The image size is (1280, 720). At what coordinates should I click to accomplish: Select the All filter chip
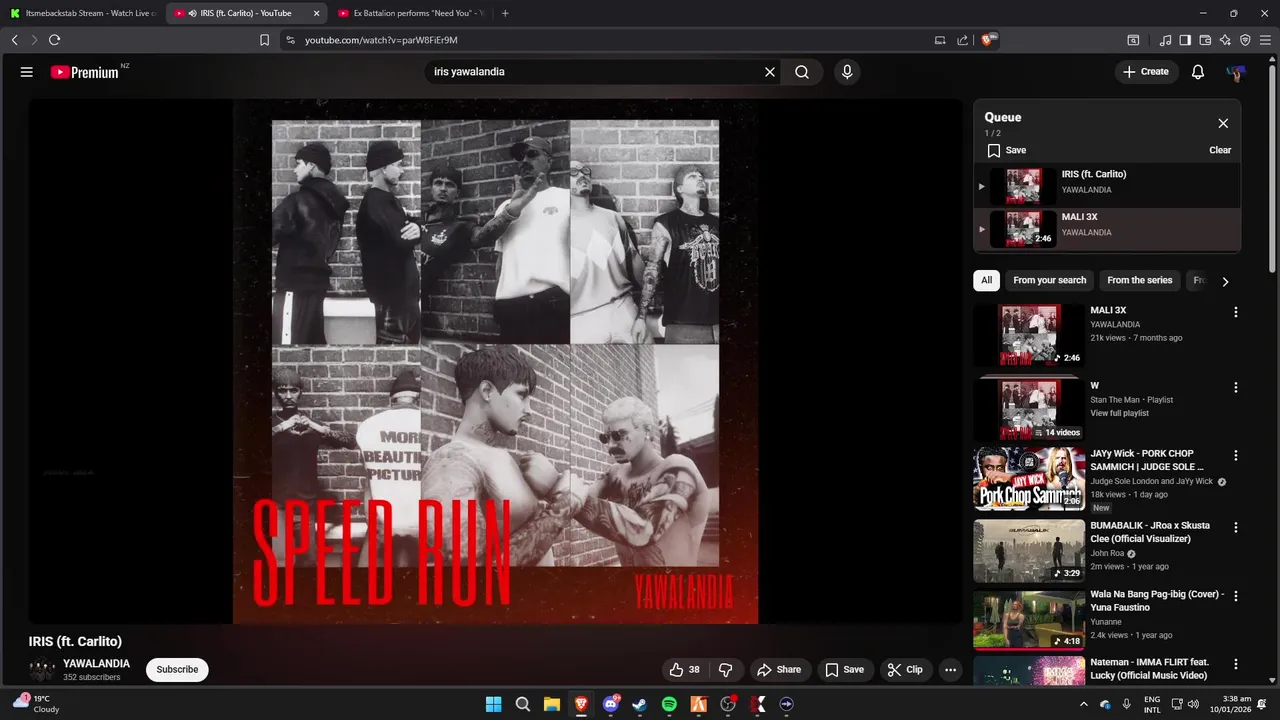(x=986, y=280)
